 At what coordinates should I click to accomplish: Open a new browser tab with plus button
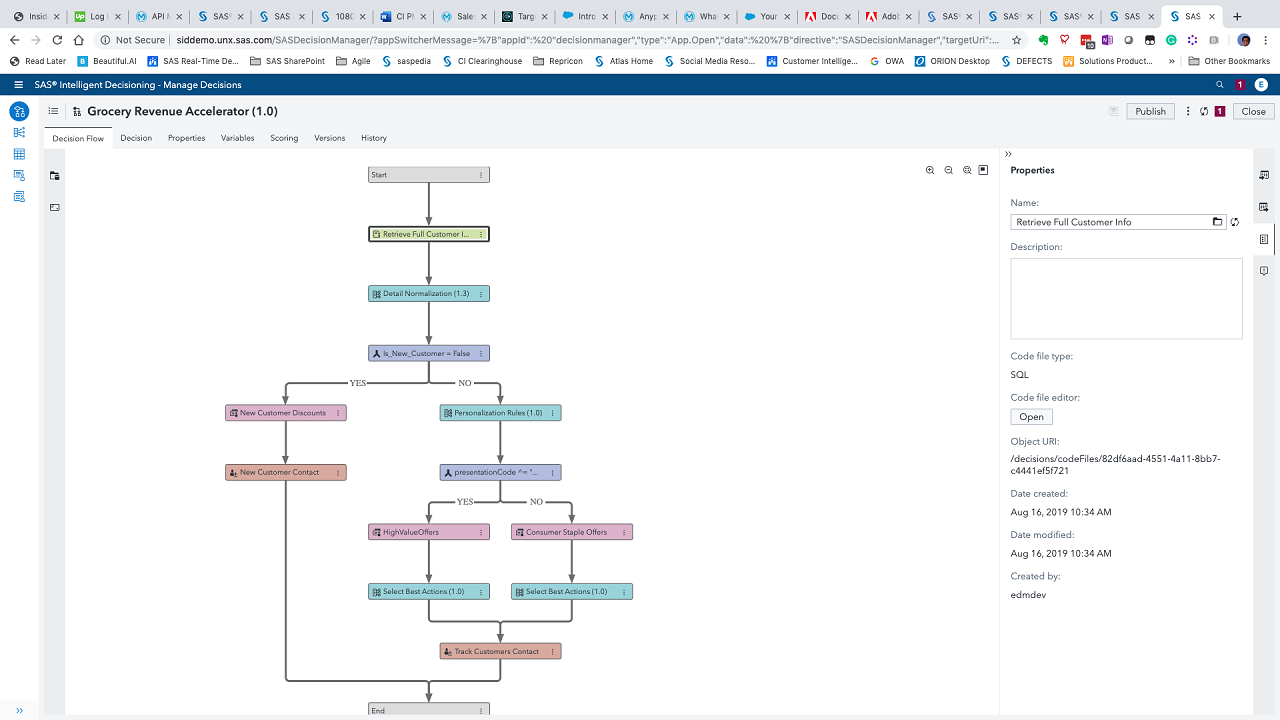1237,16
